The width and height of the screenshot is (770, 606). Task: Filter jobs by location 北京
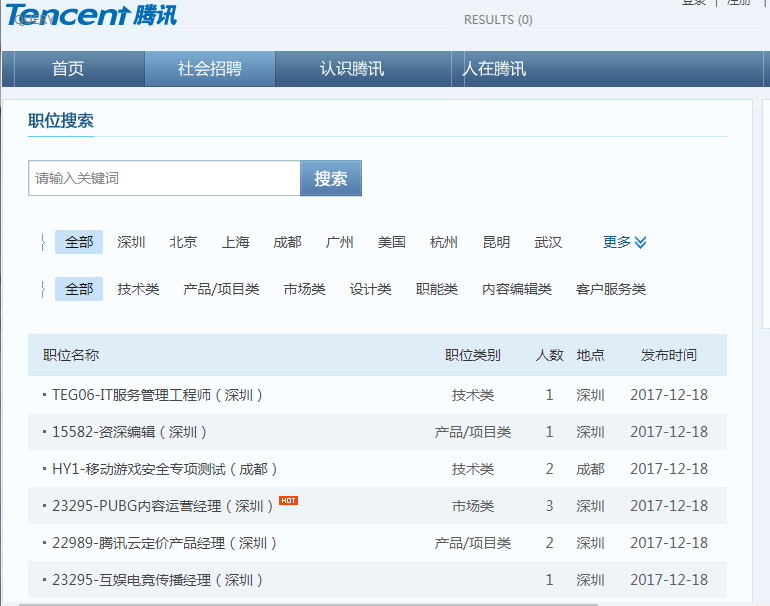pyautogui.click(x=183, y=242)
